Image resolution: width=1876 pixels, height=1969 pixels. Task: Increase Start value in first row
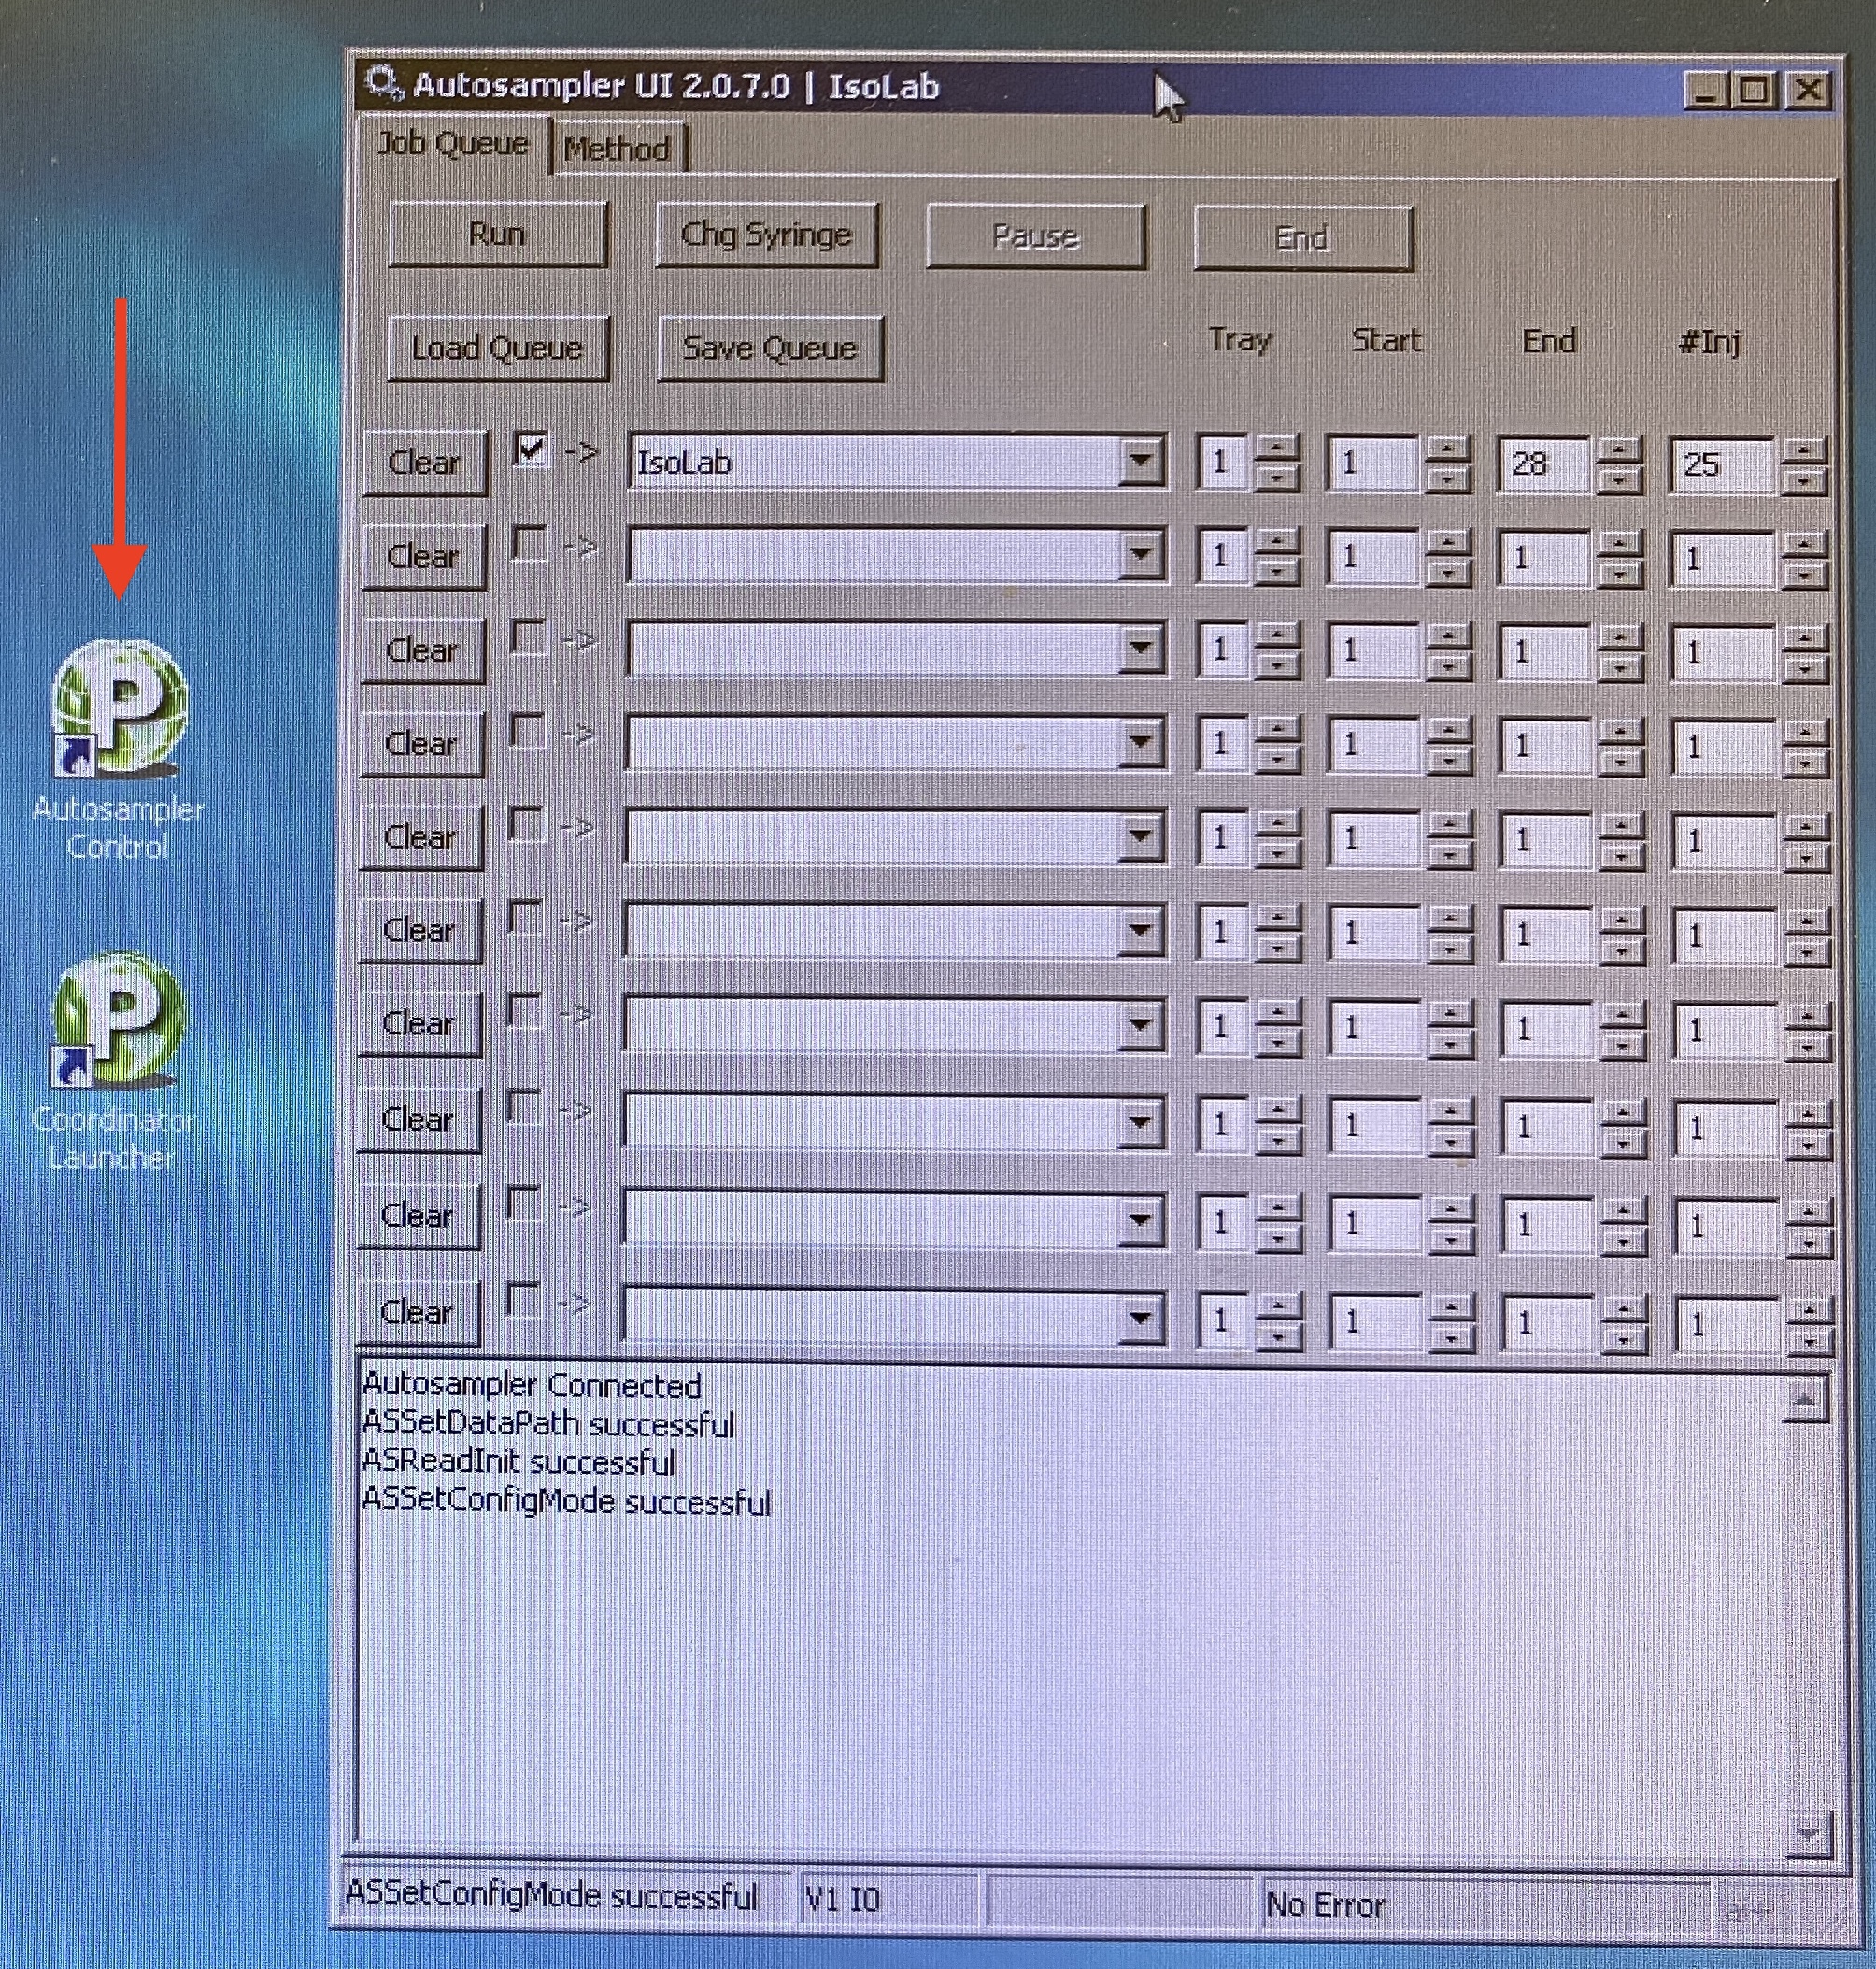pos(1447,447)
